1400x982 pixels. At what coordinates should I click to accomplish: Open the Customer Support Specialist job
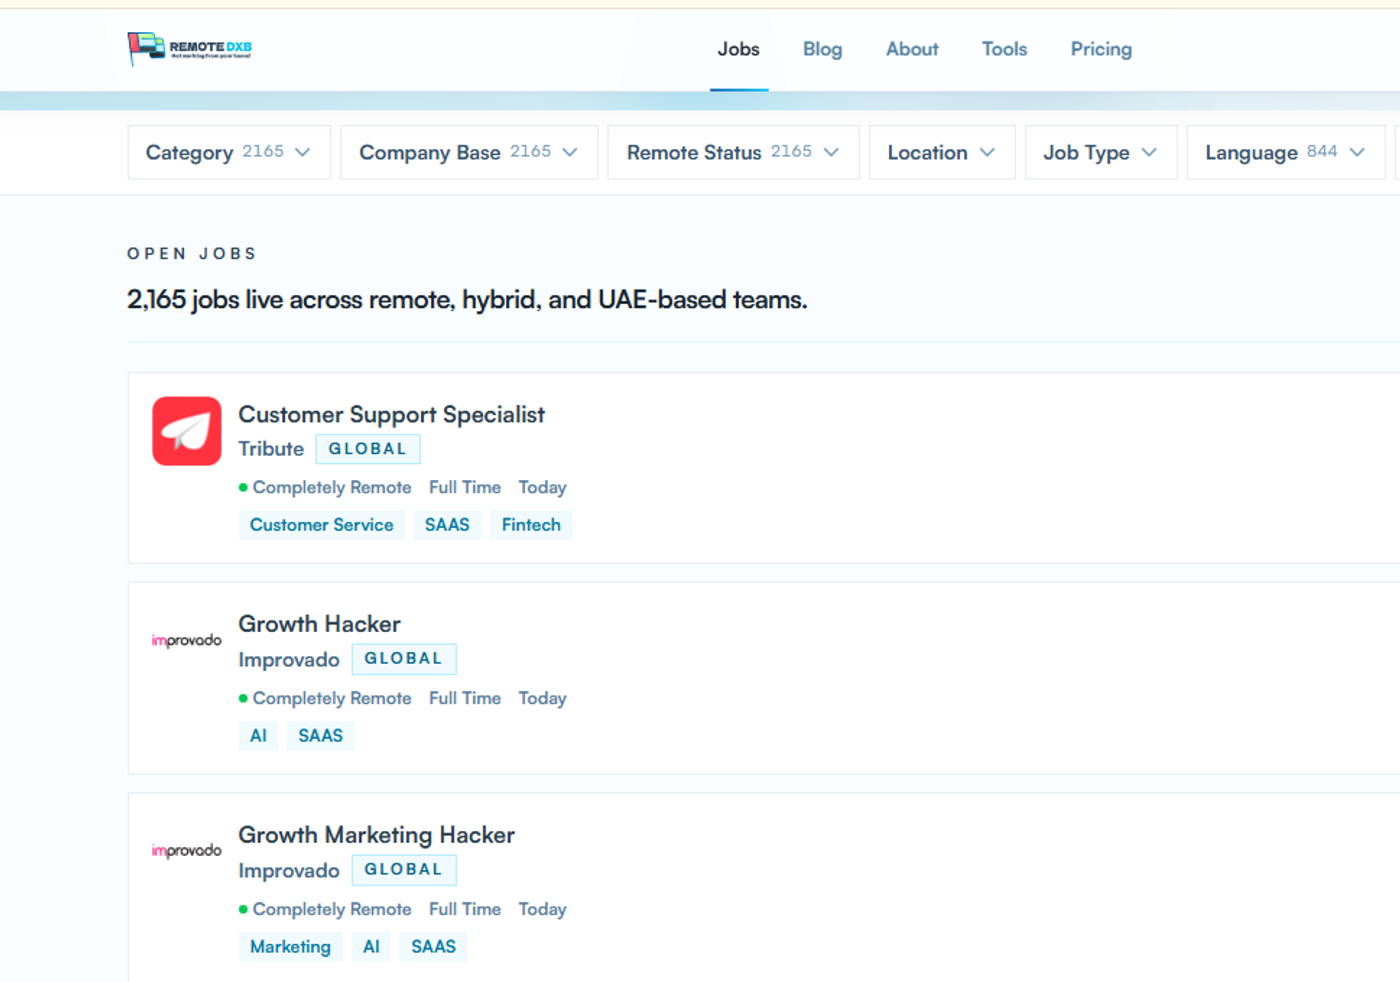(x=392, y=414)
